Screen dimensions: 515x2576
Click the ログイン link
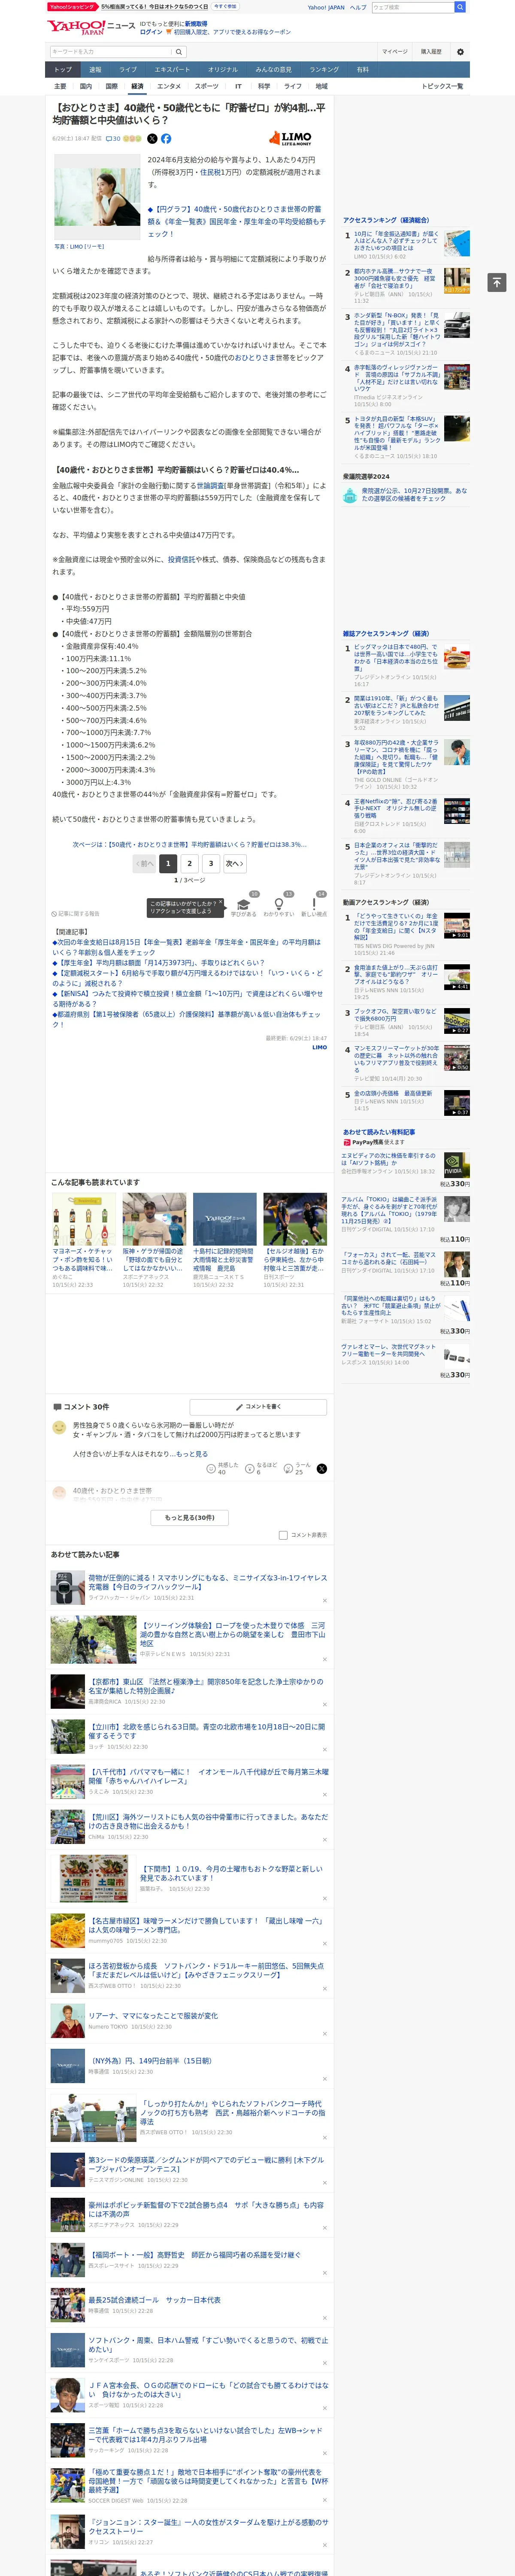[x=151, y=32]
